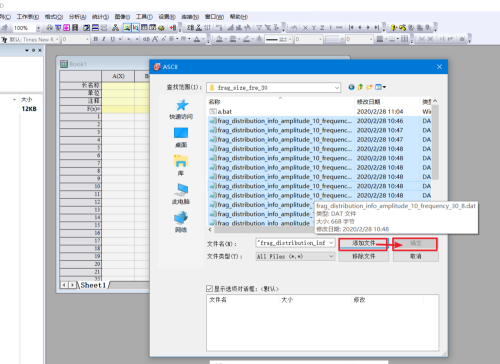Set column as Z in toolbar

[322, 28]
